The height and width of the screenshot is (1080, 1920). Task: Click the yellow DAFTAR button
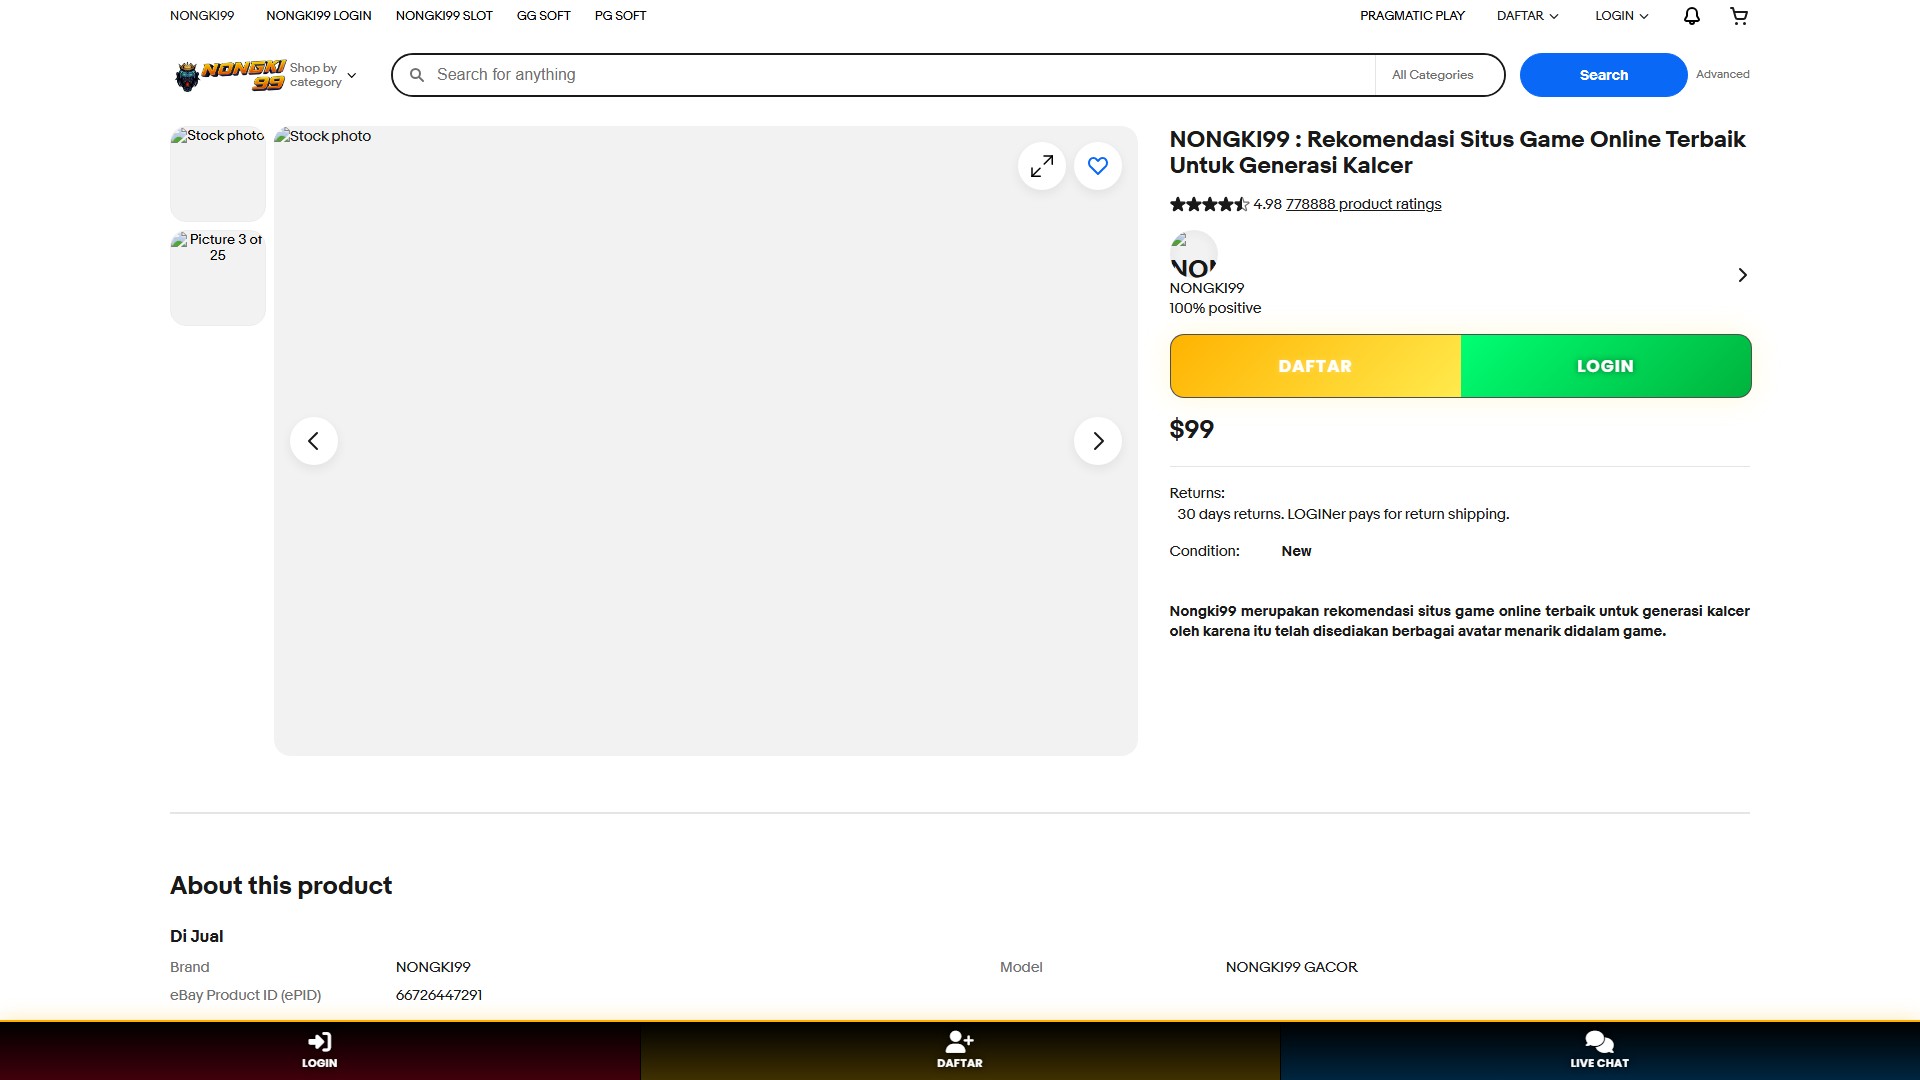click(x=1314, y=366)
